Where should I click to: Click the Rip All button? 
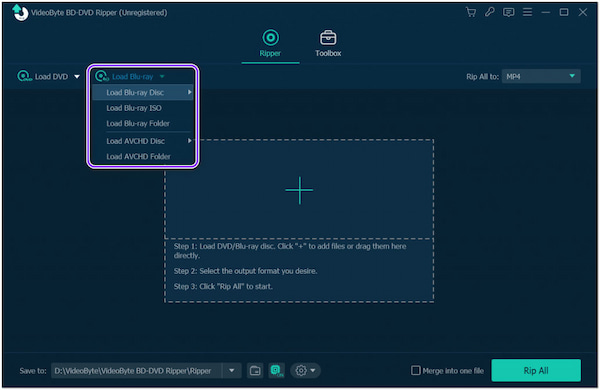[536, 370]
